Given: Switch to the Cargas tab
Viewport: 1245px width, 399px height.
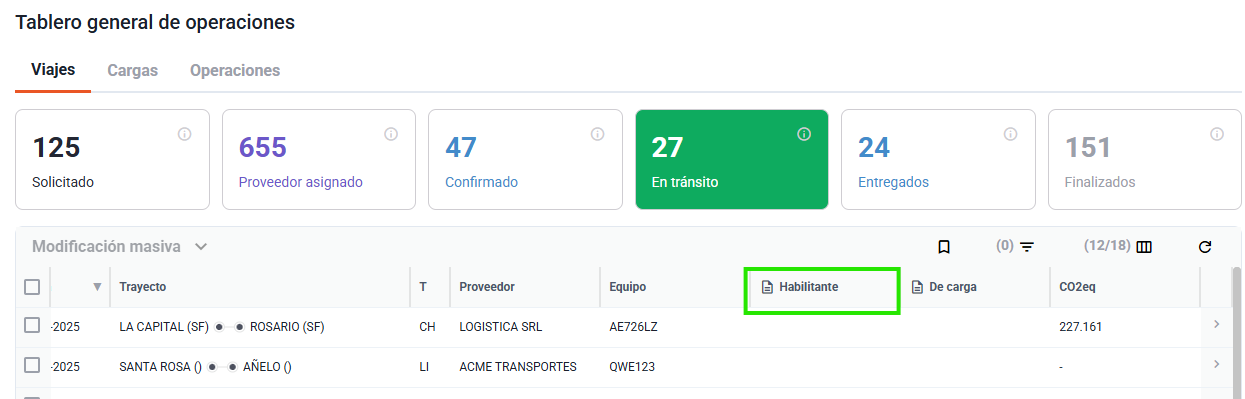Looking at the screenshot, I should point(132,71).
